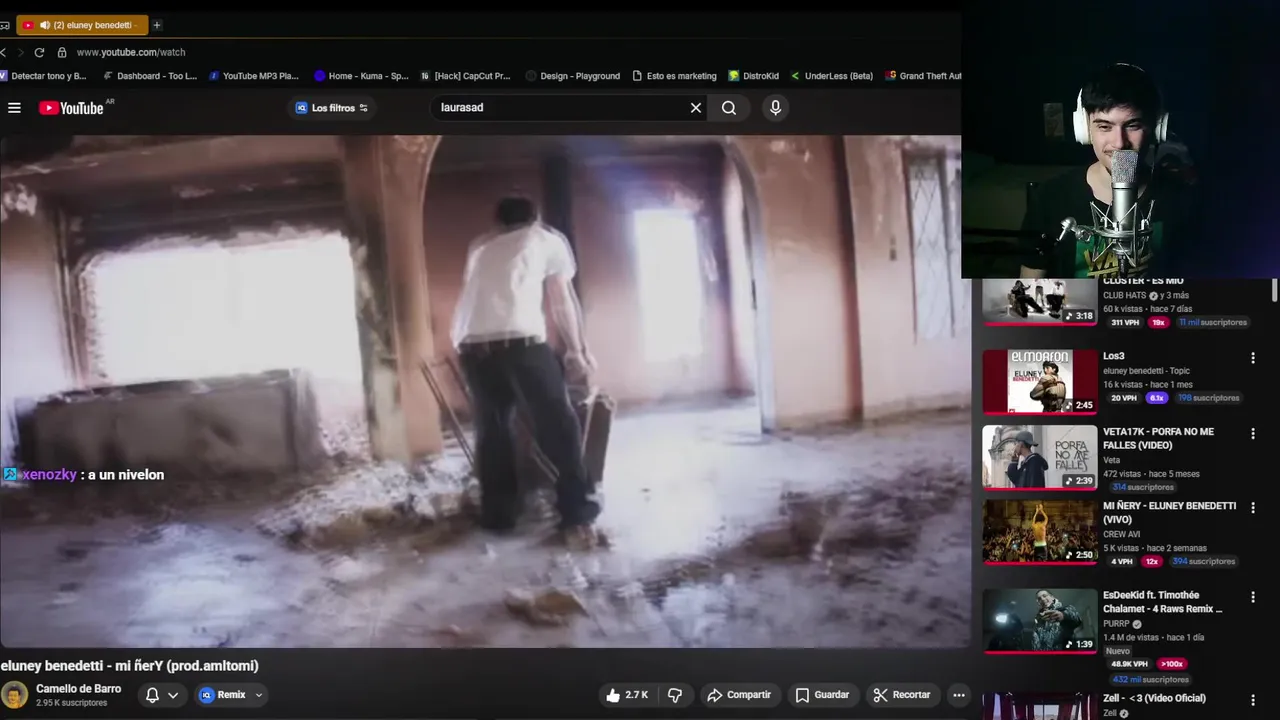The width and height of the screenshot is (1280, 720).
Task: Play the MI ÑERY VIVO thumbnail
Action: point(1039,532)
